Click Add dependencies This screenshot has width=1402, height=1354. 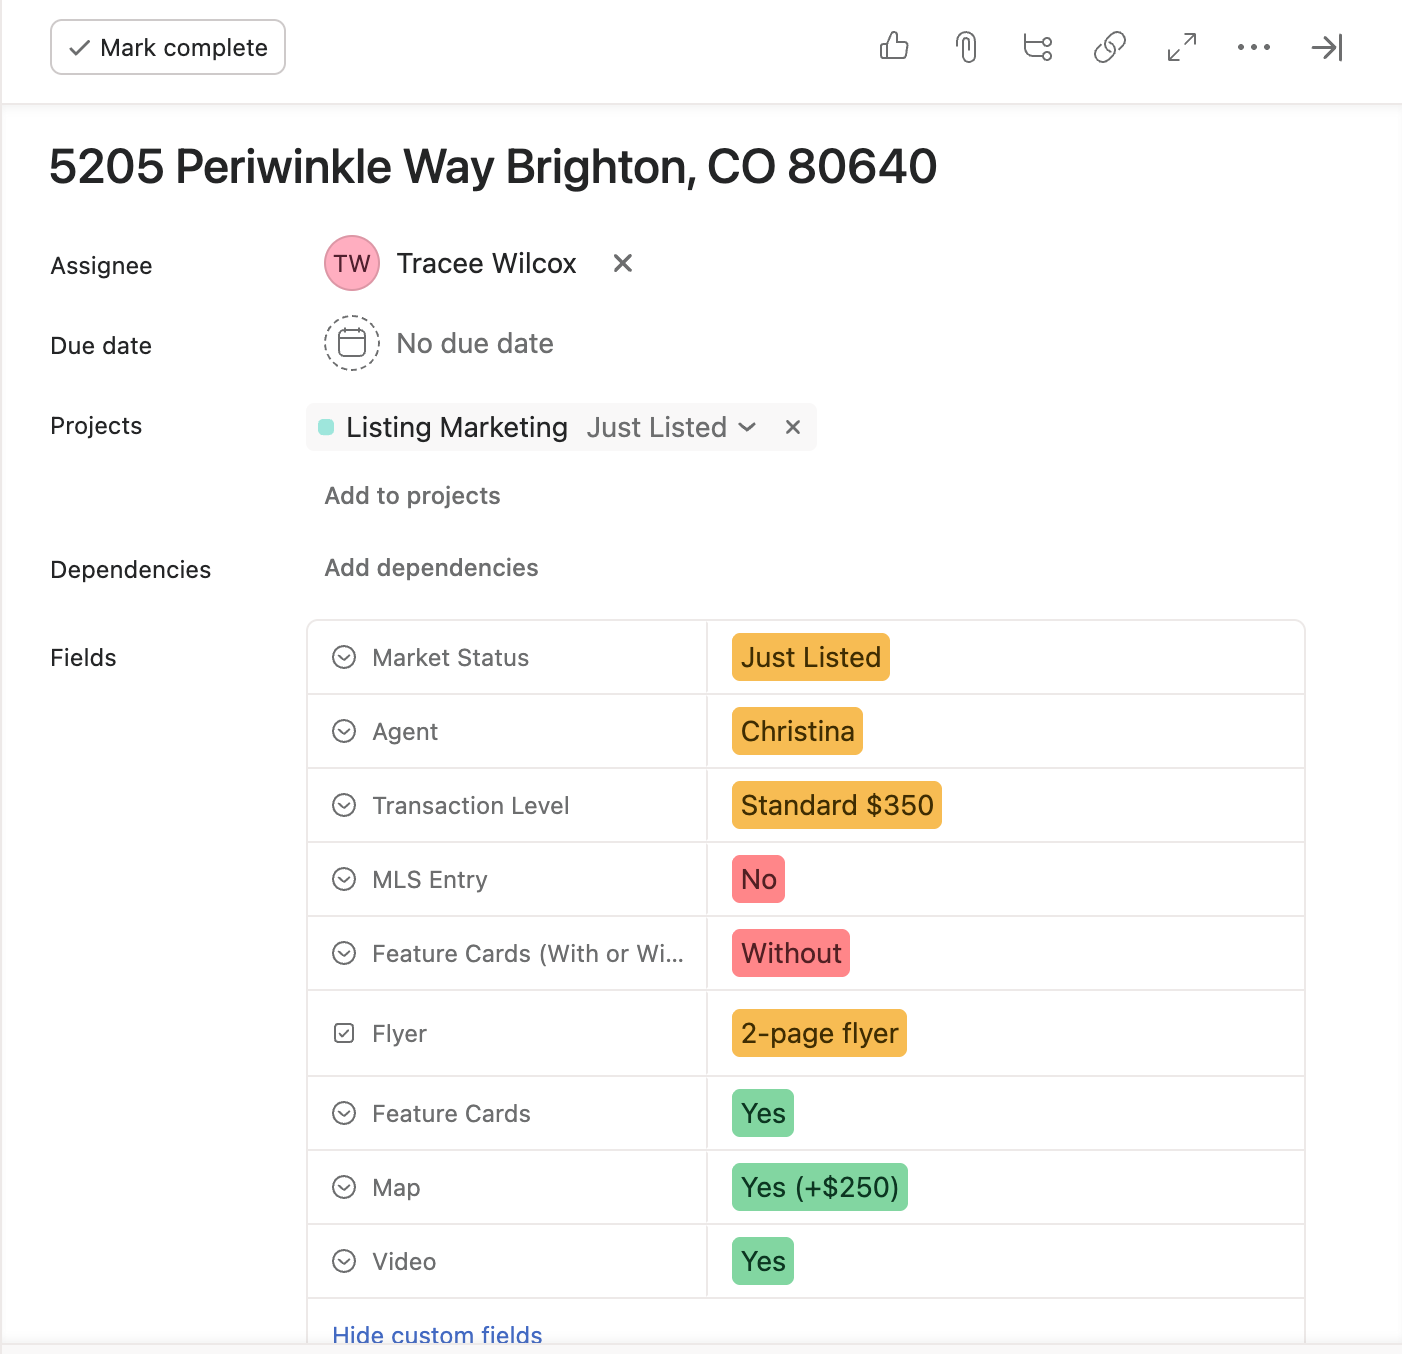431,568
